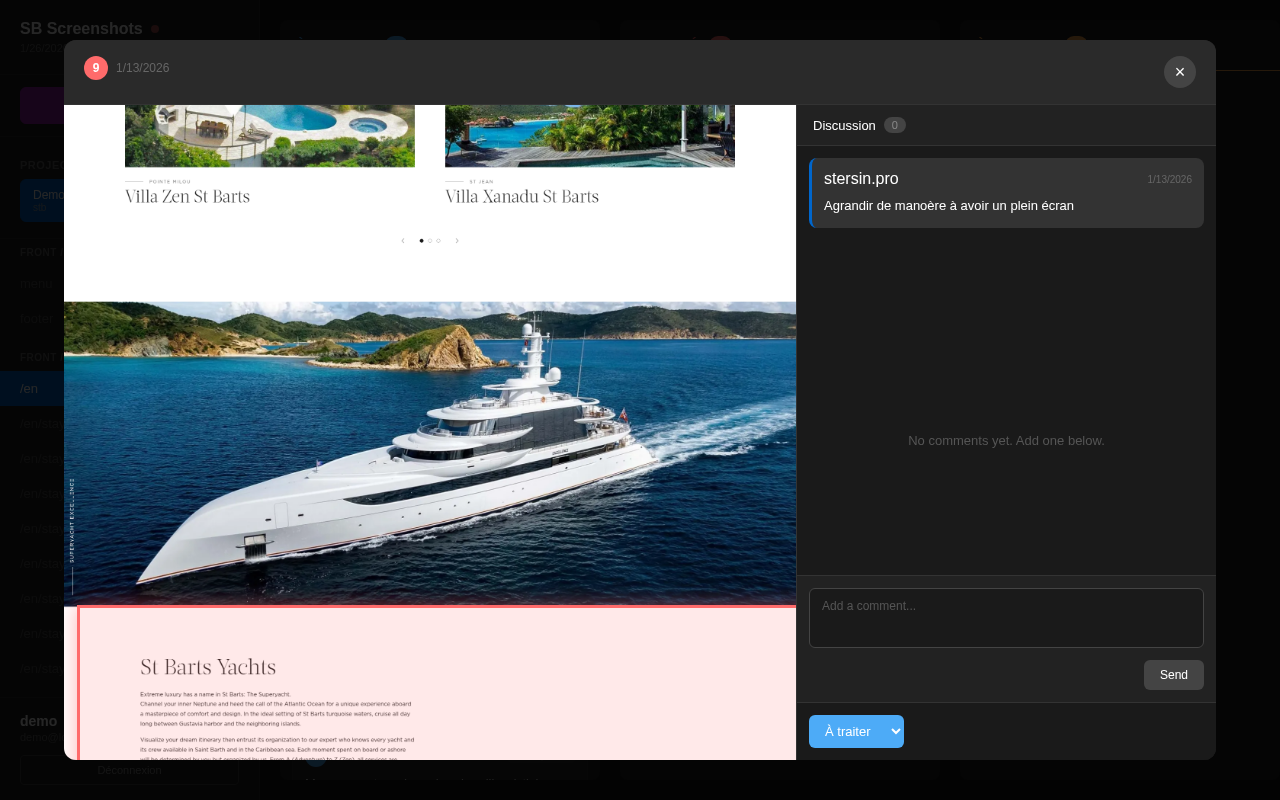Click the red number 9 badge
This screenshot has width=1280, height=800.
[96, 68]
